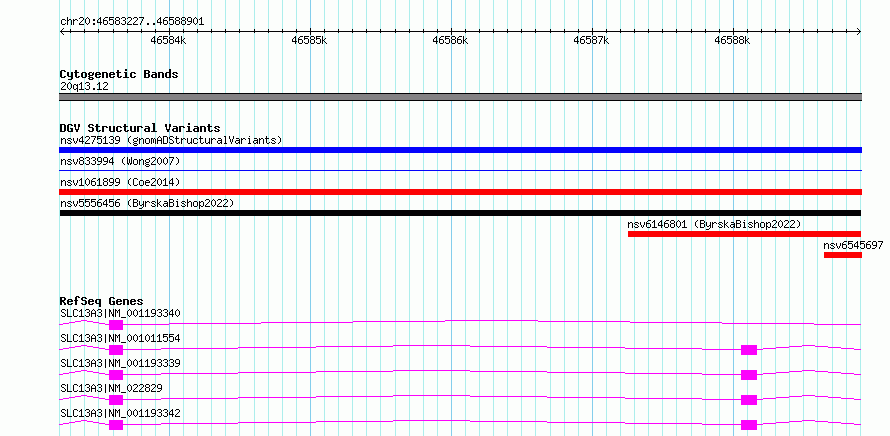Image resolution: width=890 pixels, height=436 pixels.
Task: Select the left exon of NM_001193340
Action: (x=116, y=325)
